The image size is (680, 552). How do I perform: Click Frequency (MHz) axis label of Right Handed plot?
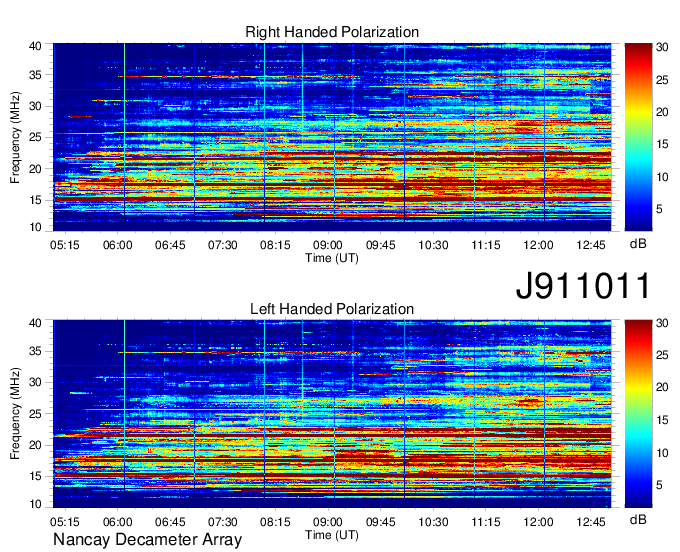pos(15,137)
